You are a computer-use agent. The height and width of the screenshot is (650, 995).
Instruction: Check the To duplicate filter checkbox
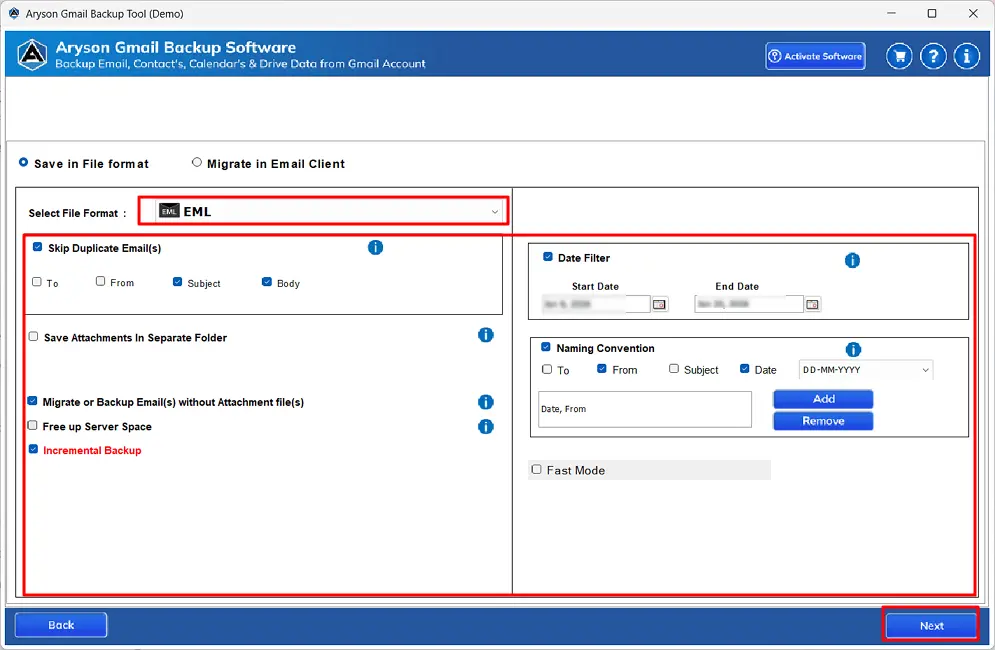(x=37, y=282)
